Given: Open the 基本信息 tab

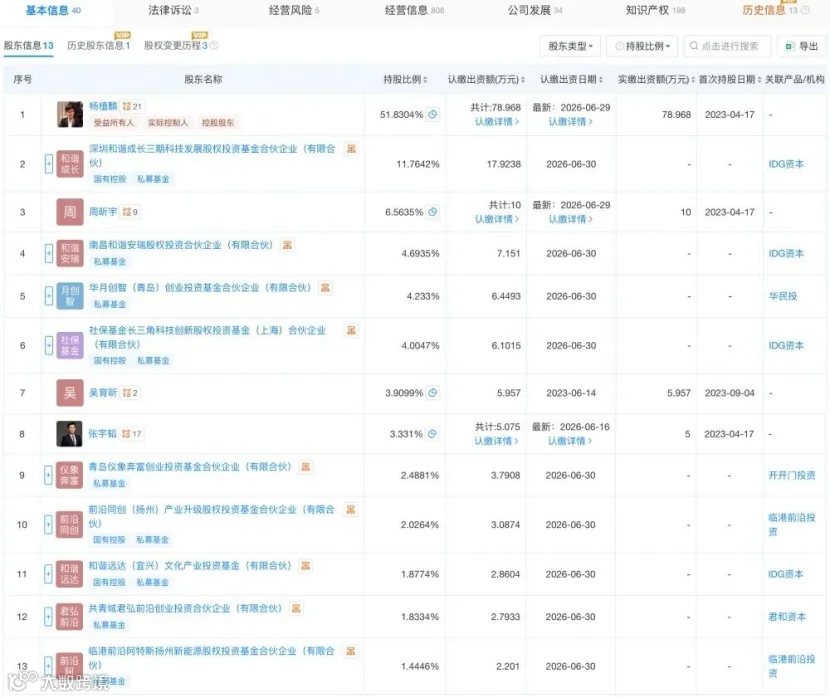Looking at the screenshot, I should 53,10.
